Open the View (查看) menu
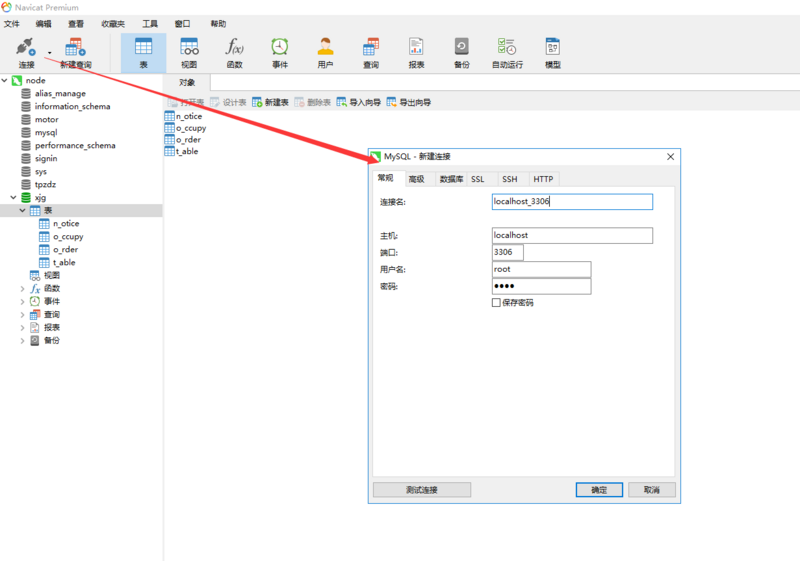Screen dimensions: 800x561 coord(76,23)
